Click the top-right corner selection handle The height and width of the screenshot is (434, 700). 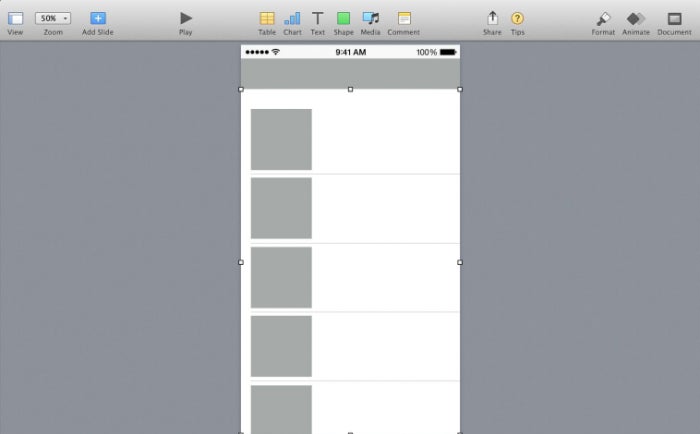coord(460,89)
